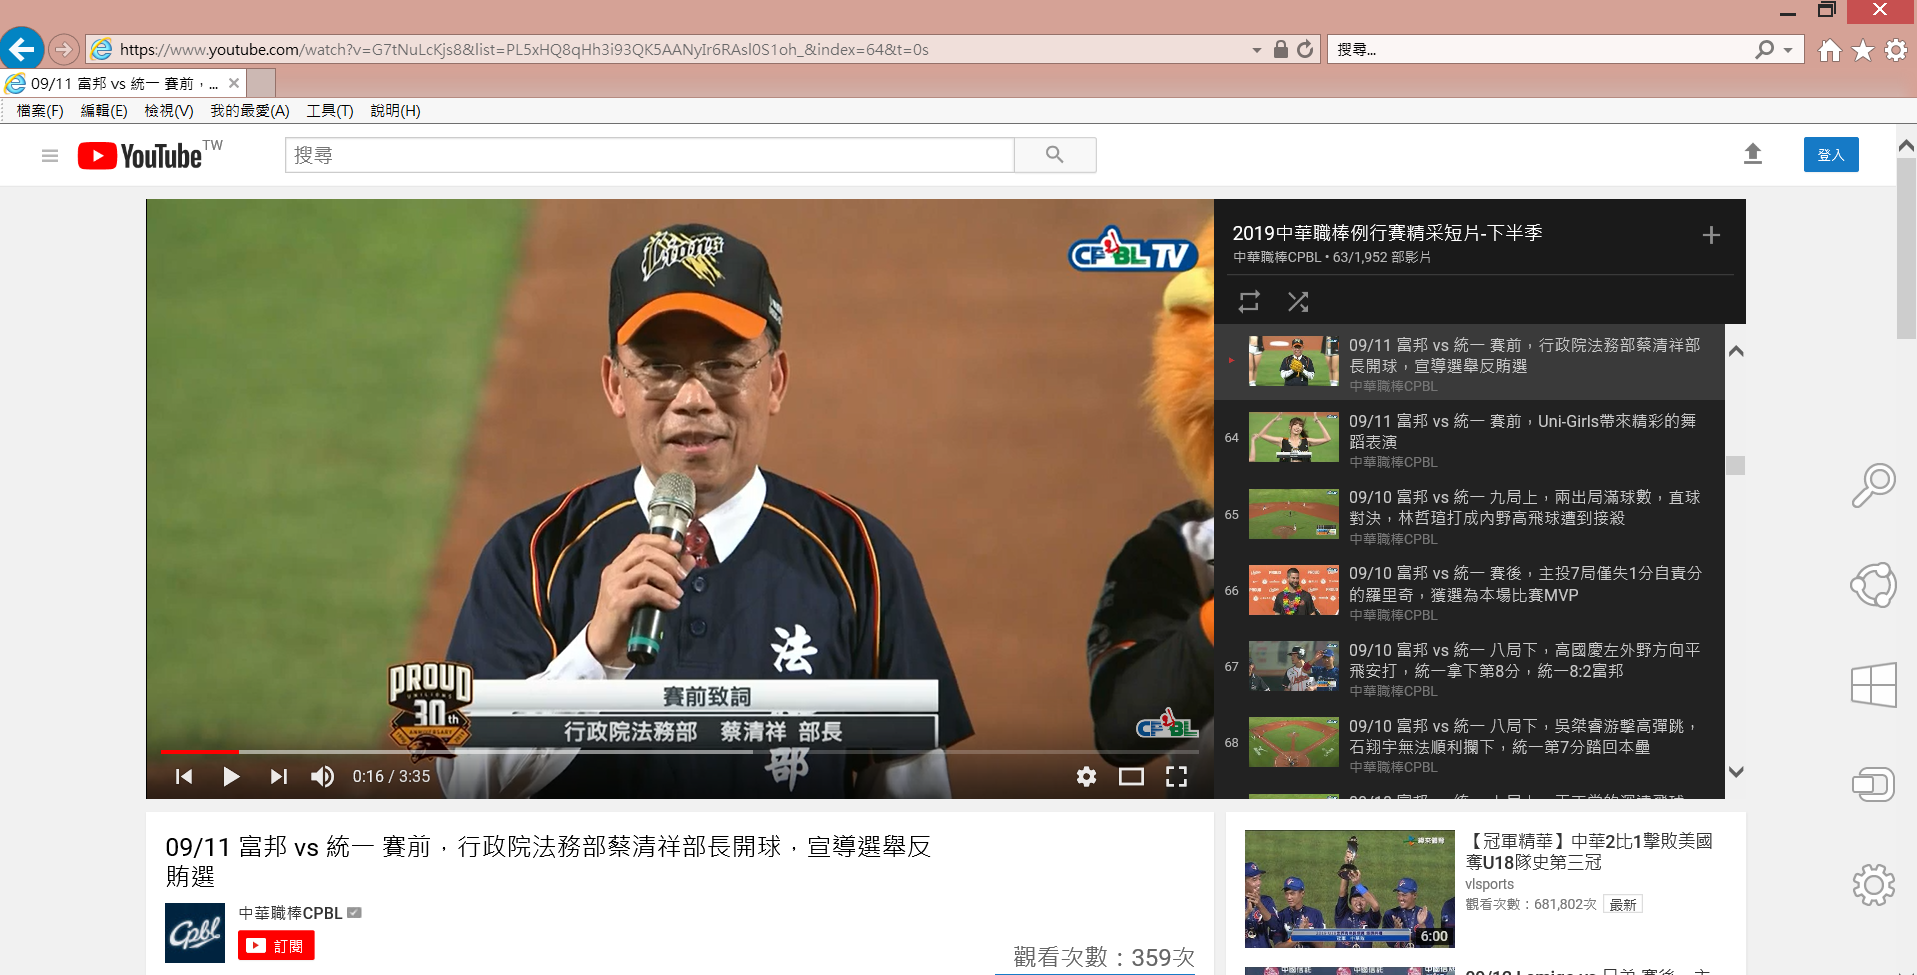The height and width of the screenshot is (975, 1917).
Task: Open the charms Settings gear icon
Action: click(1873, 885)
